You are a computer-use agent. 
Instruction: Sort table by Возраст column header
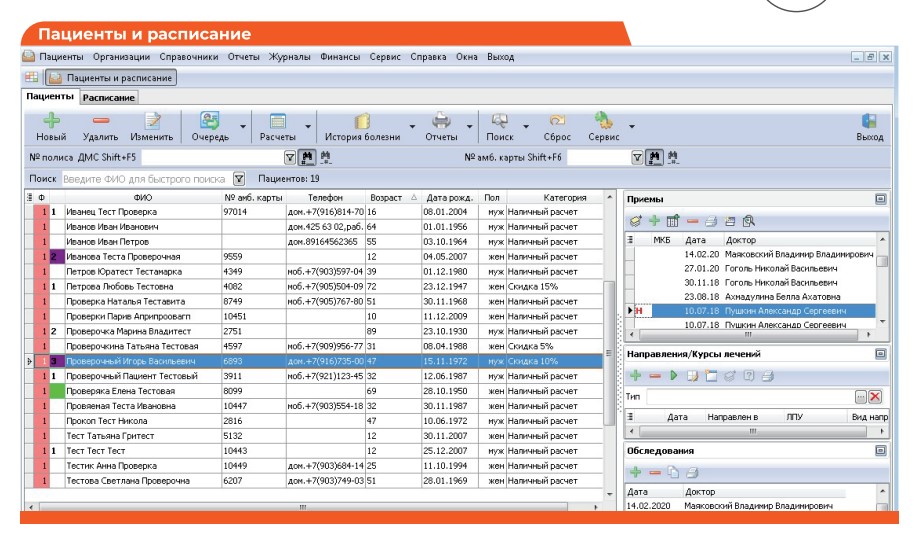coord(390,198)
